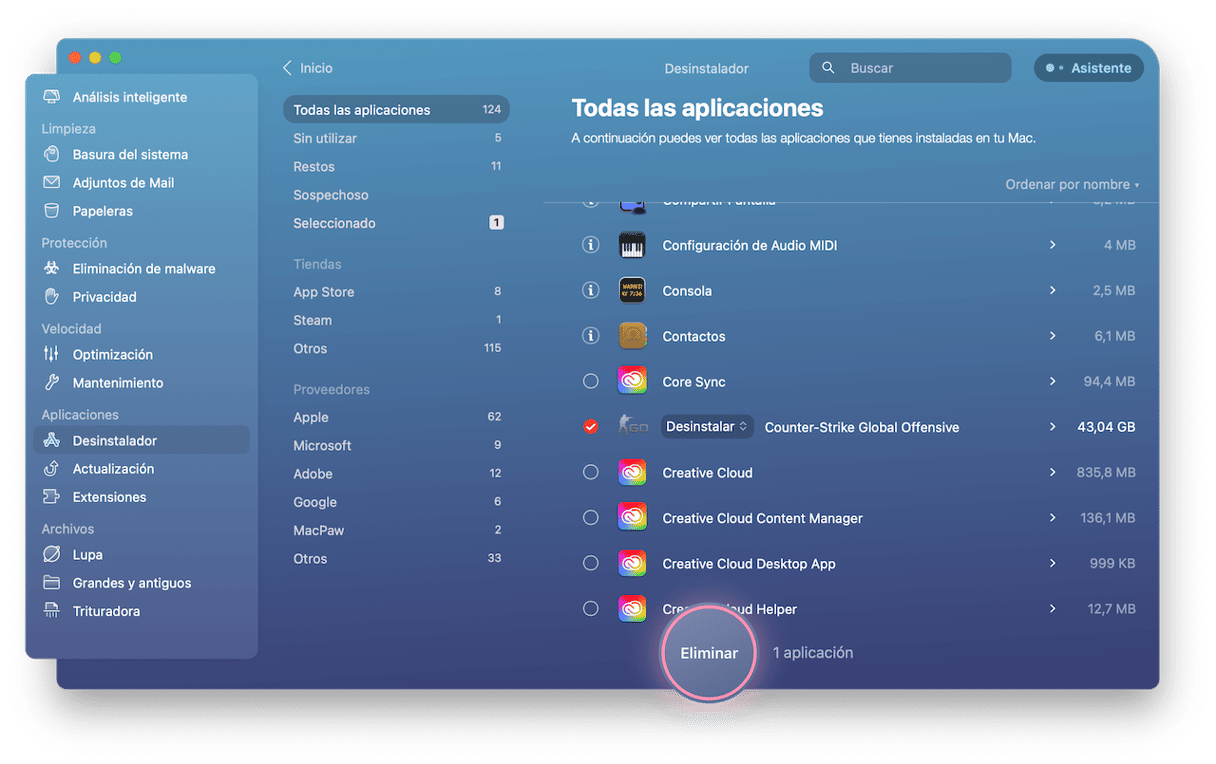The width and height of the screenshot is (1216, 764).
Task: Expand Creative Cloud Content Manager chevron
Action: (x=1052, y=518)
